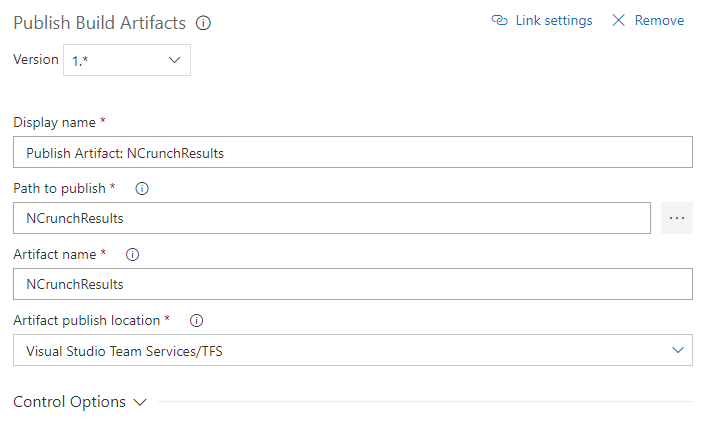
Task: Open the ellipsis browse button for path
Action: (x=677, y=217)
